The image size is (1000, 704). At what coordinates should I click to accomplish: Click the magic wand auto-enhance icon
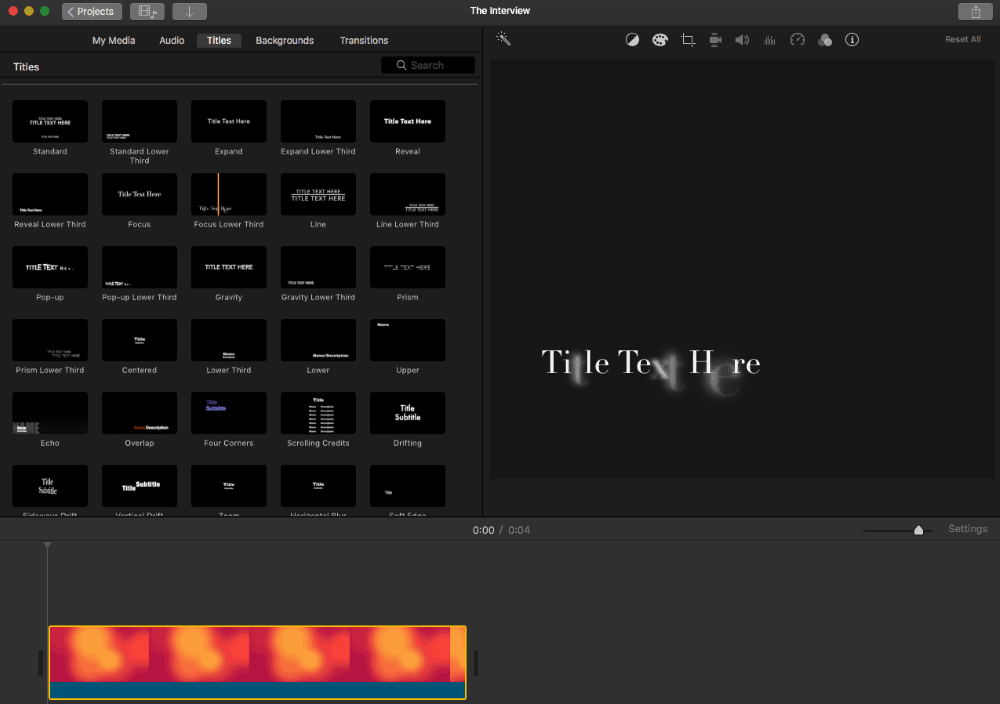pos(503,39)
